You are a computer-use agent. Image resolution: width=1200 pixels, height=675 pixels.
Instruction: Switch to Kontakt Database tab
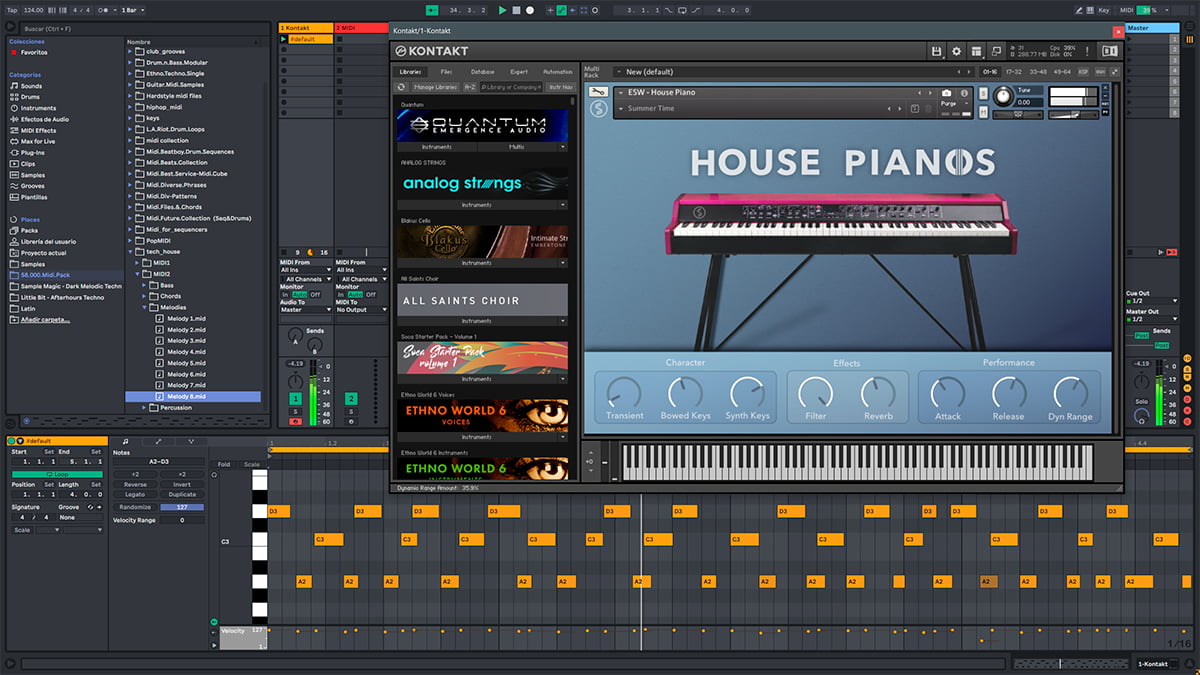pos(482,72)
